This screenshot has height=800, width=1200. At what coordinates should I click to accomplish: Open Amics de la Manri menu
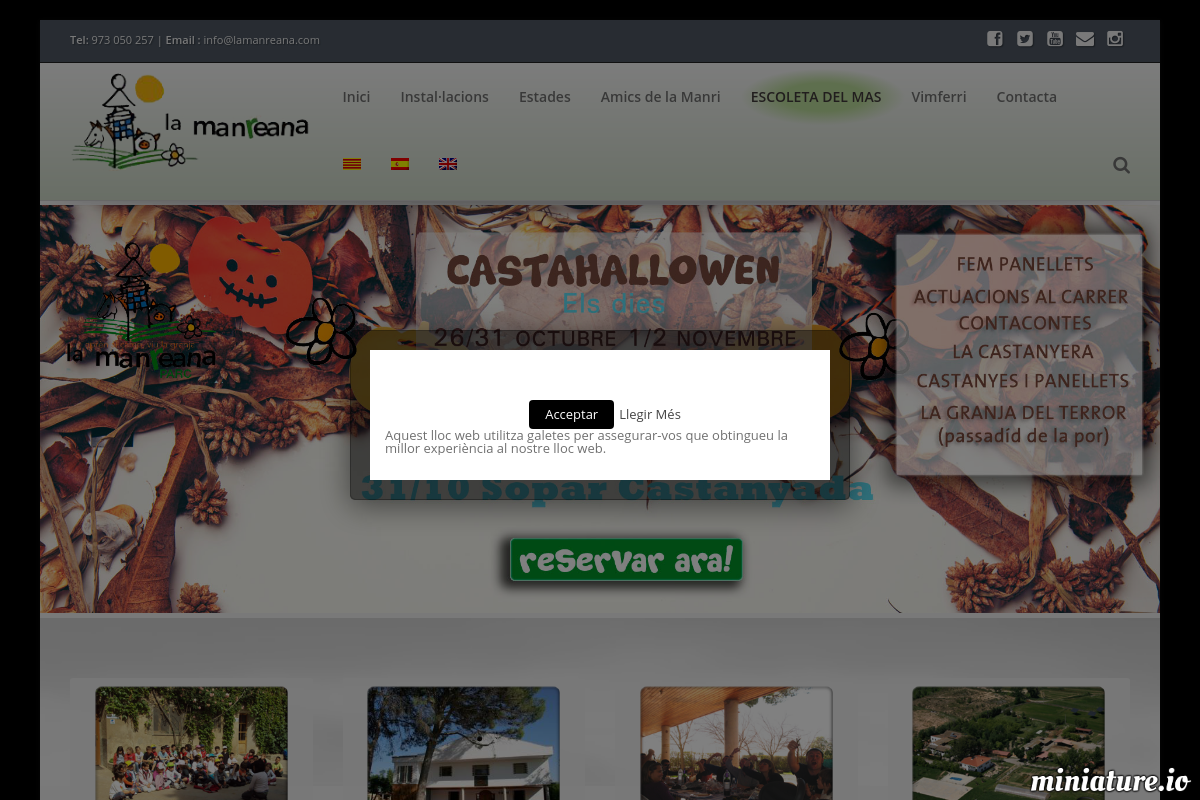660,97
